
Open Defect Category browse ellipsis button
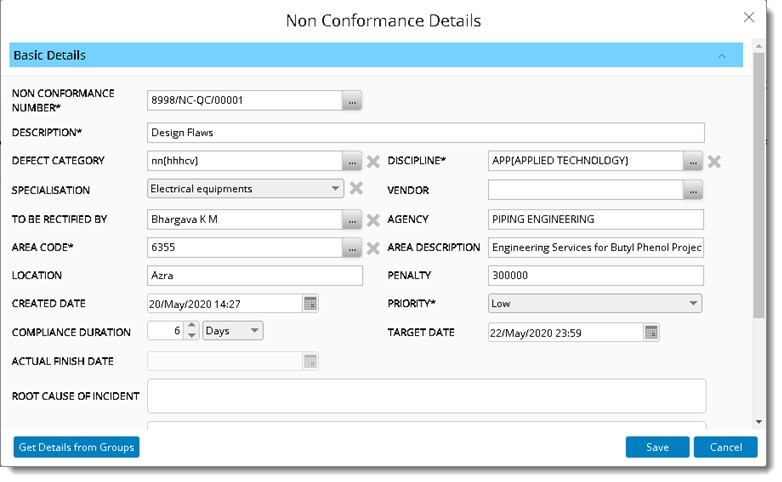tap(351, 161)
